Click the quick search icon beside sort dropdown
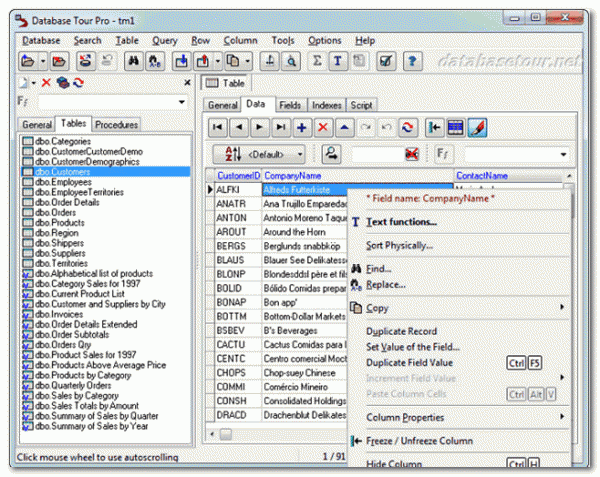Image resolution: width=600 pixels, height=477 pixels. (x=331, y=154)
